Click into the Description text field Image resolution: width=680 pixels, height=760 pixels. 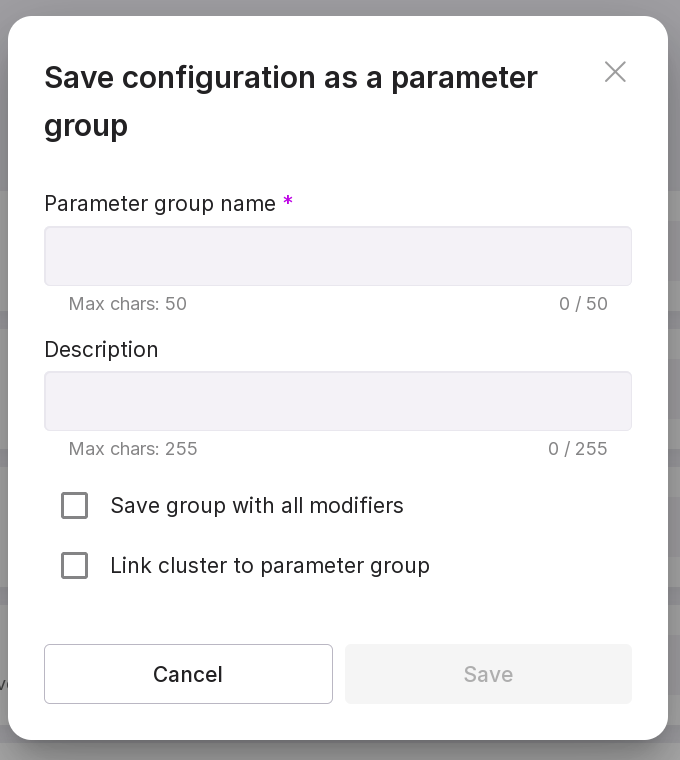[337, 401]
